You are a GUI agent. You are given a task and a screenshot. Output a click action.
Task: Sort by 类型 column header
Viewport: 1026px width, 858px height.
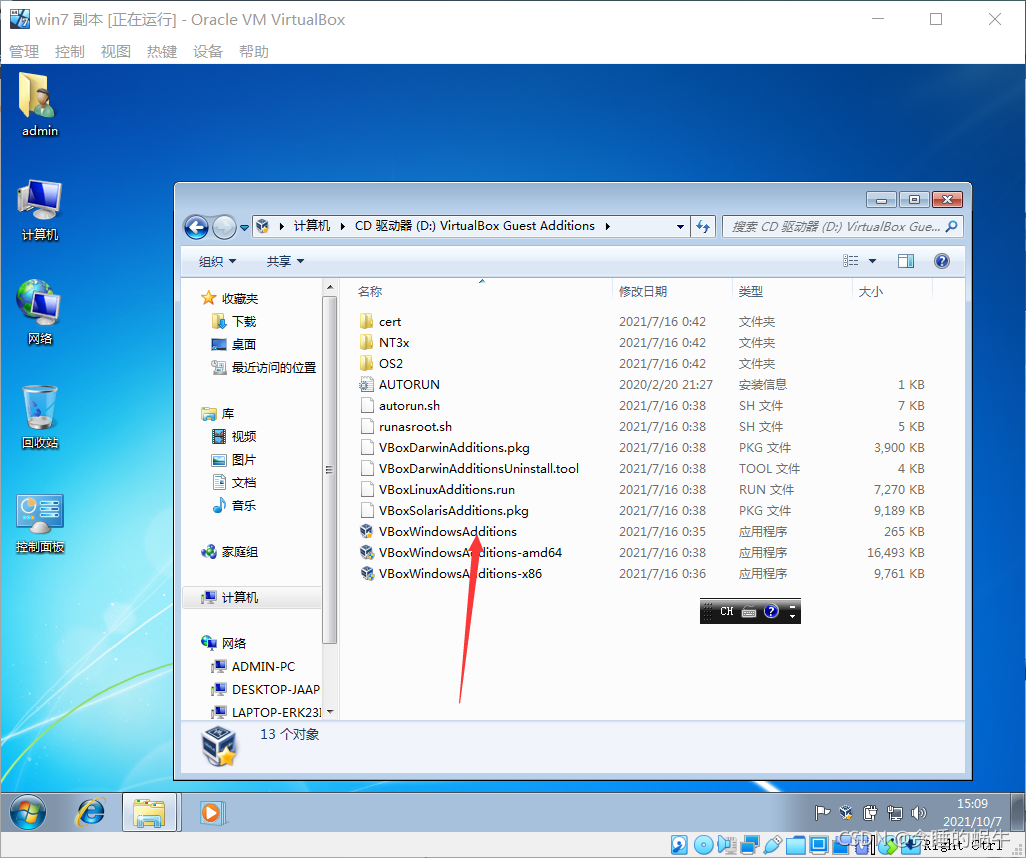coord(751,292)
